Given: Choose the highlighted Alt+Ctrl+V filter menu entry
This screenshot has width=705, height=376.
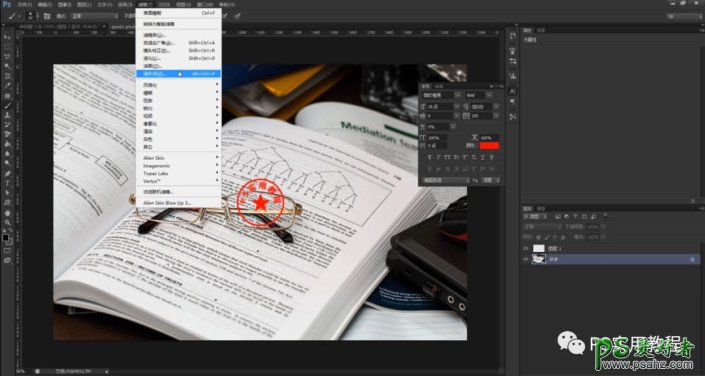Looking at the screenshot, I should tap(179, 74).
